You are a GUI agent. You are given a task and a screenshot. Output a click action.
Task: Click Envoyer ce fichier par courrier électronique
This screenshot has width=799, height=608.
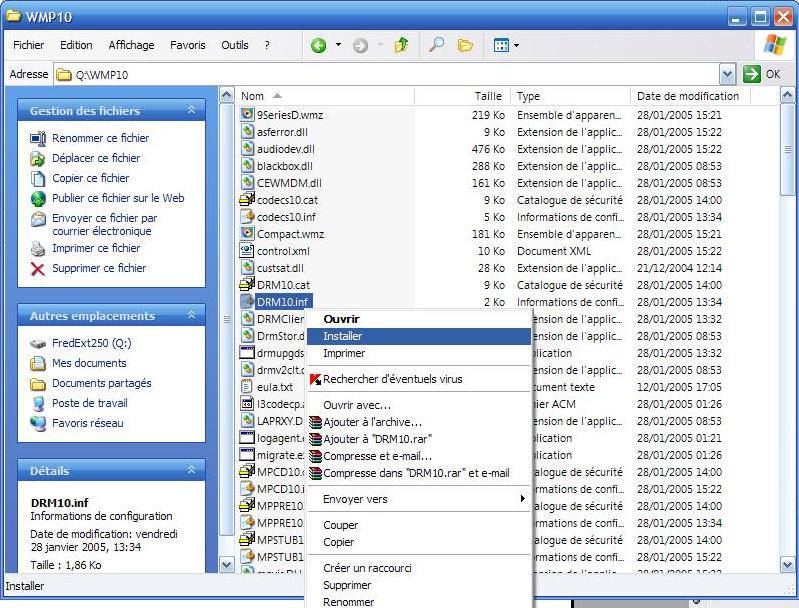(x=104, y=224)
